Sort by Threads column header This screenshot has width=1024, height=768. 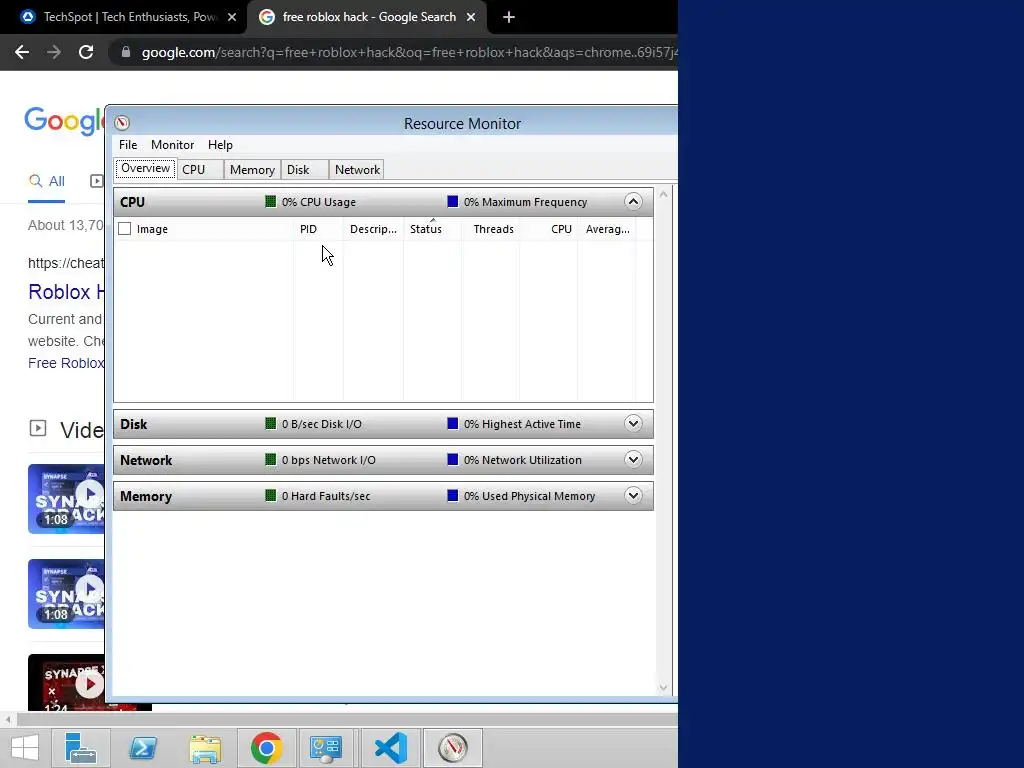[x=490, y=229]
